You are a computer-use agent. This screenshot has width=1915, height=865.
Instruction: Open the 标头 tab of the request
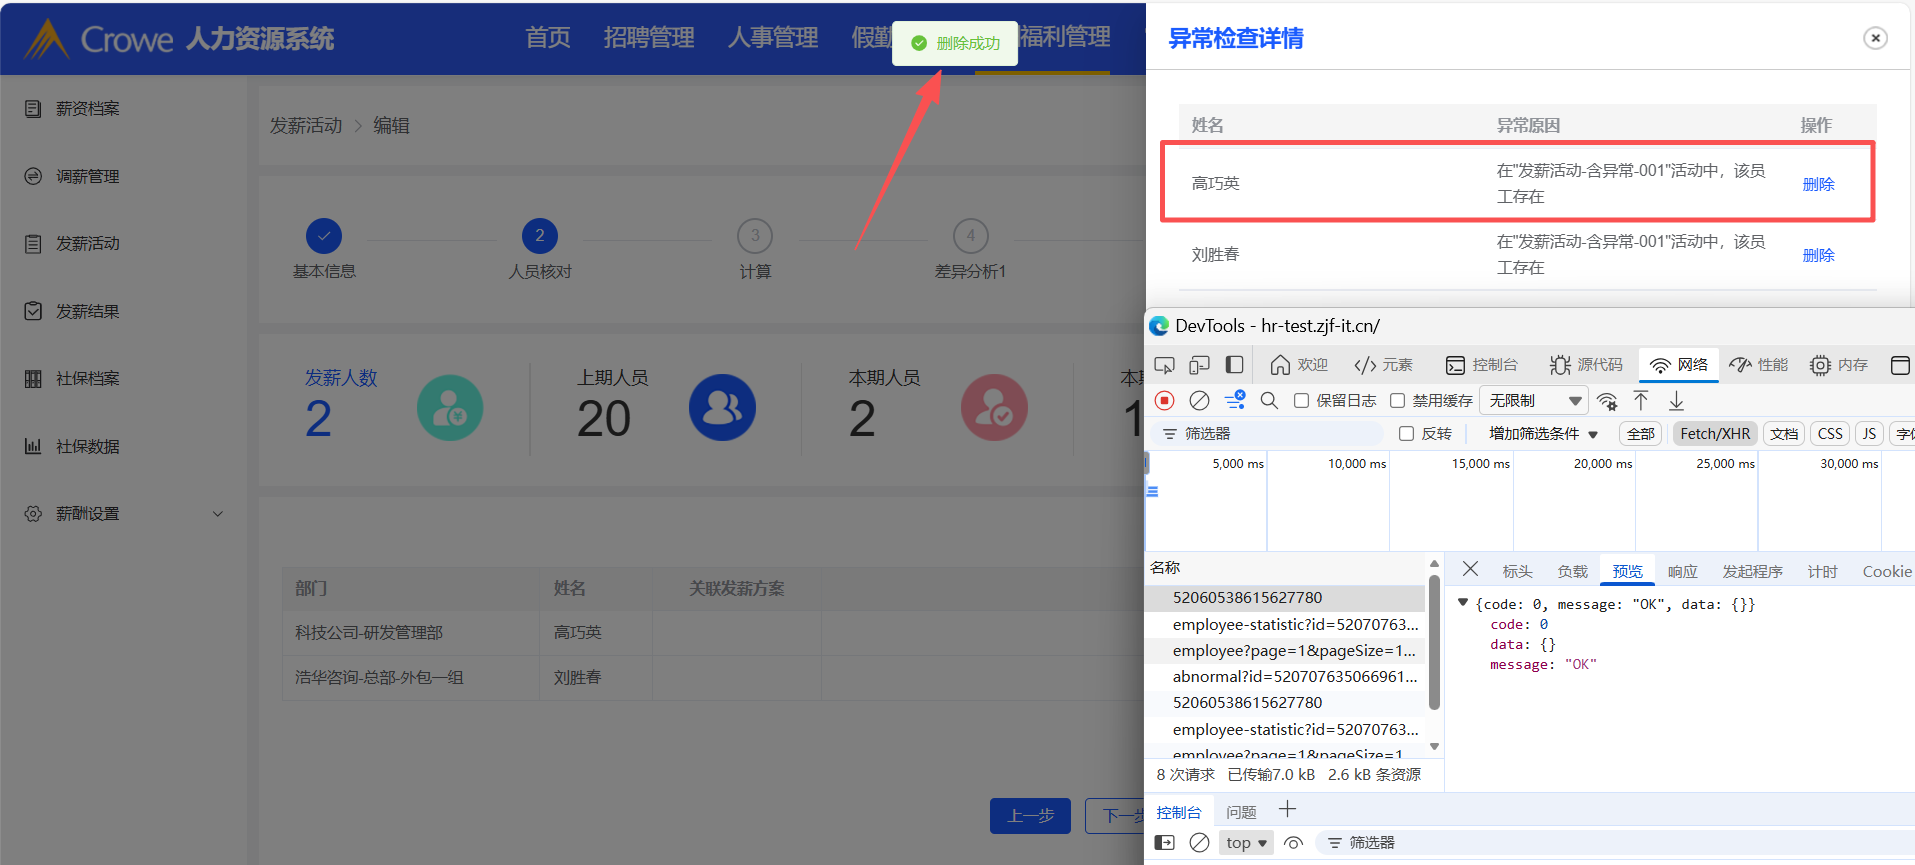point(1517,571)
